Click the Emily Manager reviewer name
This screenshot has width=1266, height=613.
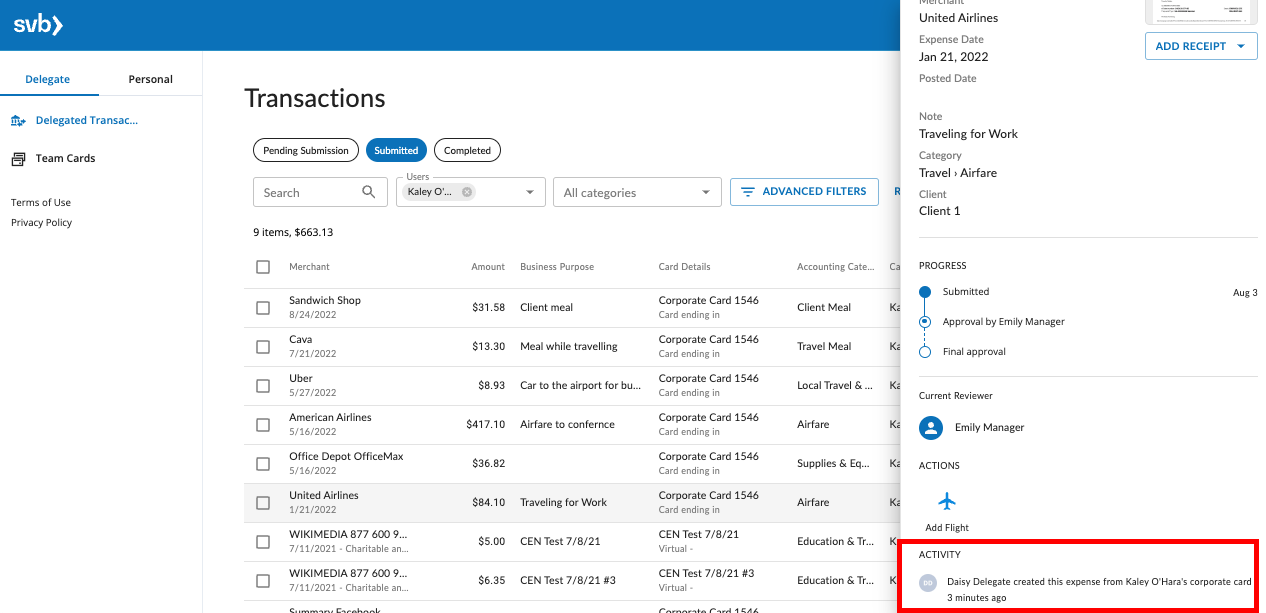pos(990,428)
